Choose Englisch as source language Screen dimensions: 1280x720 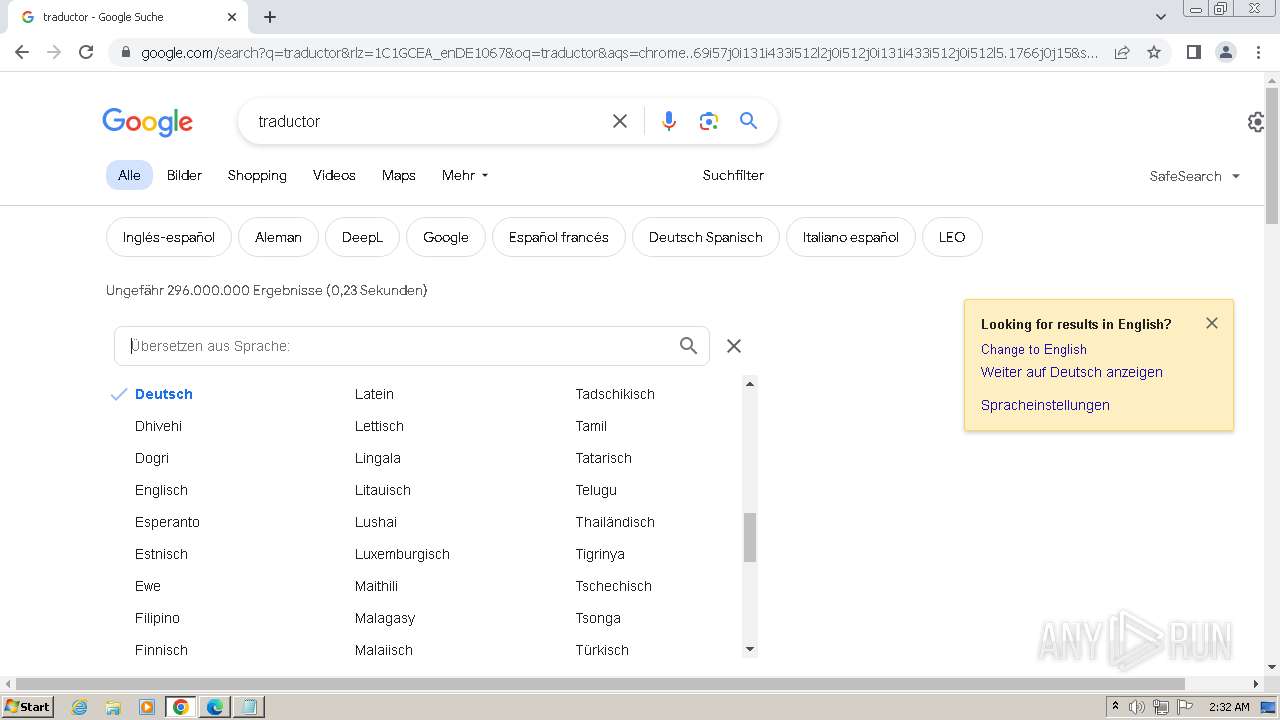point(161,490)
